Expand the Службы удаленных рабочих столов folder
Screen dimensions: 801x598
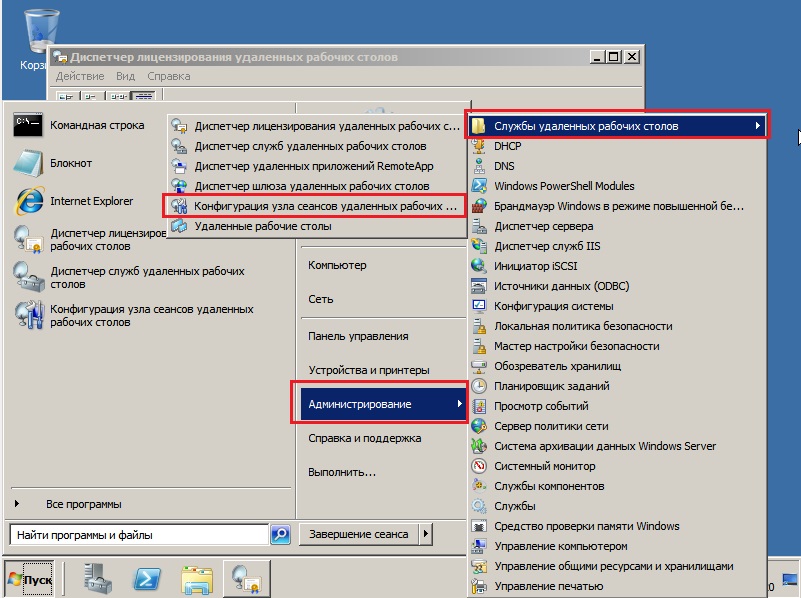(x=618, y=126)
